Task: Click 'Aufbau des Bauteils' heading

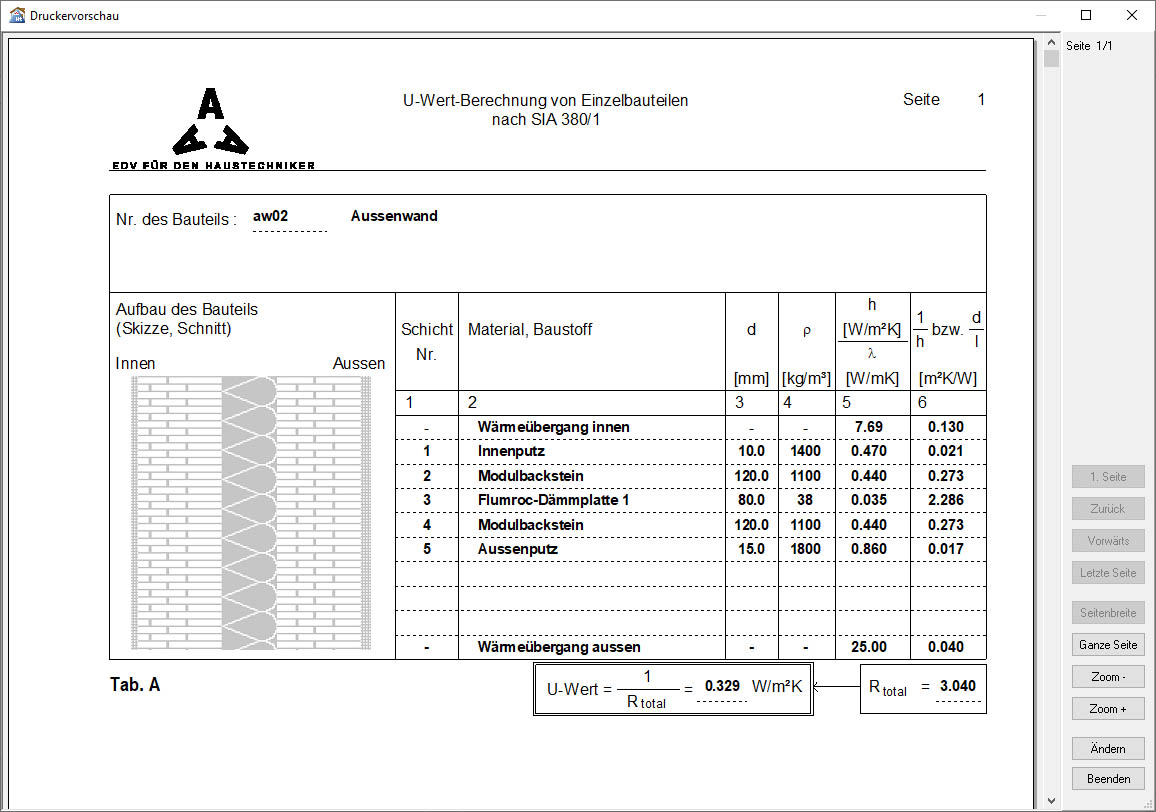Action: [187, 309]
